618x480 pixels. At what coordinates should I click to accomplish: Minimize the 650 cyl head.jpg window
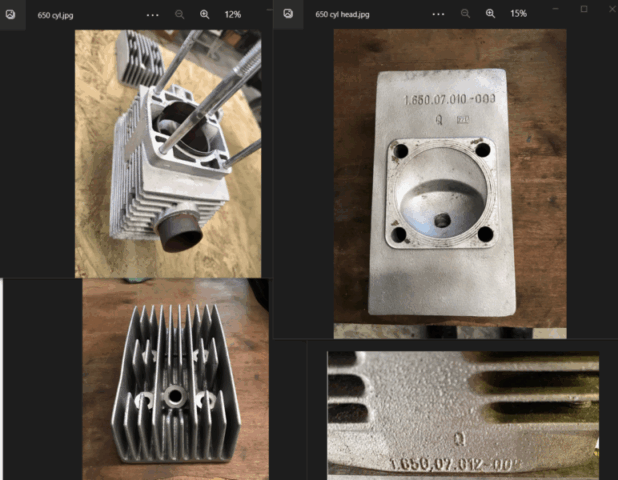point(556,9)
